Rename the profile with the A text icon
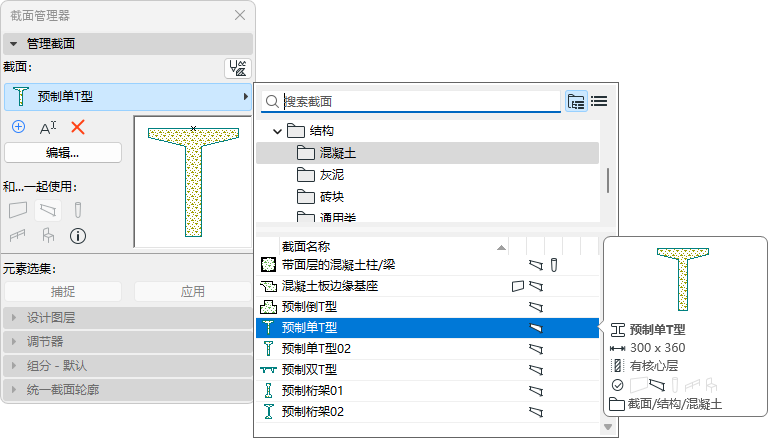This screenshot has height=438, width=768. pyautogui.click(x=48, y=127)
